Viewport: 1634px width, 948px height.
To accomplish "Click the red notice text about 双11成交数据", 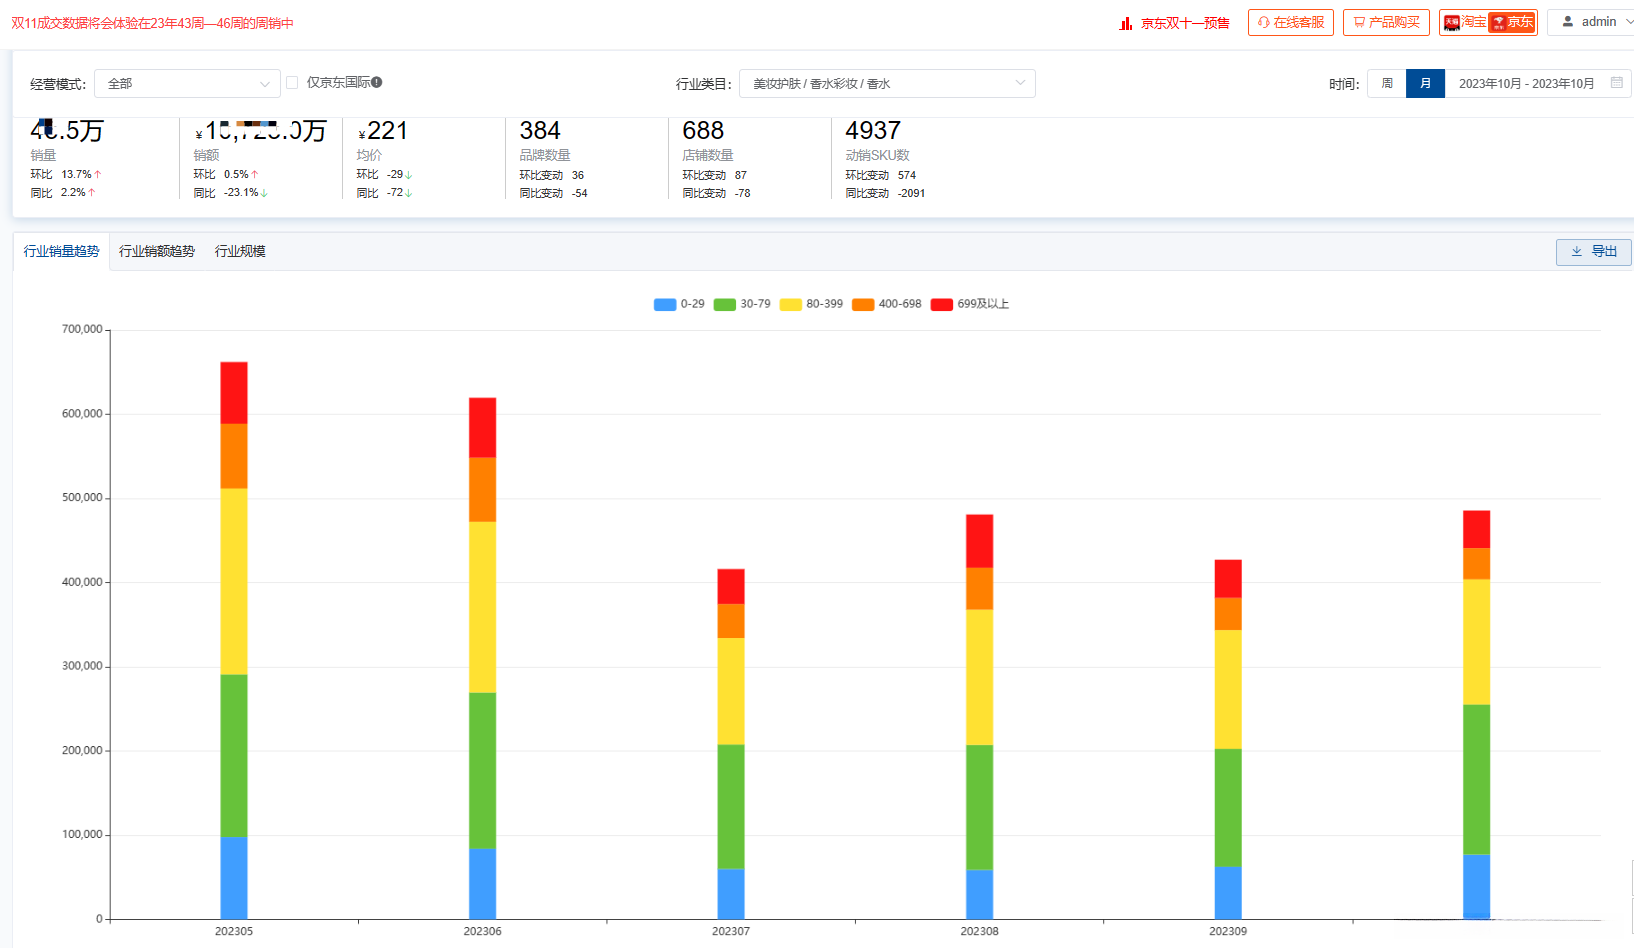I will (x=153, y=23).
